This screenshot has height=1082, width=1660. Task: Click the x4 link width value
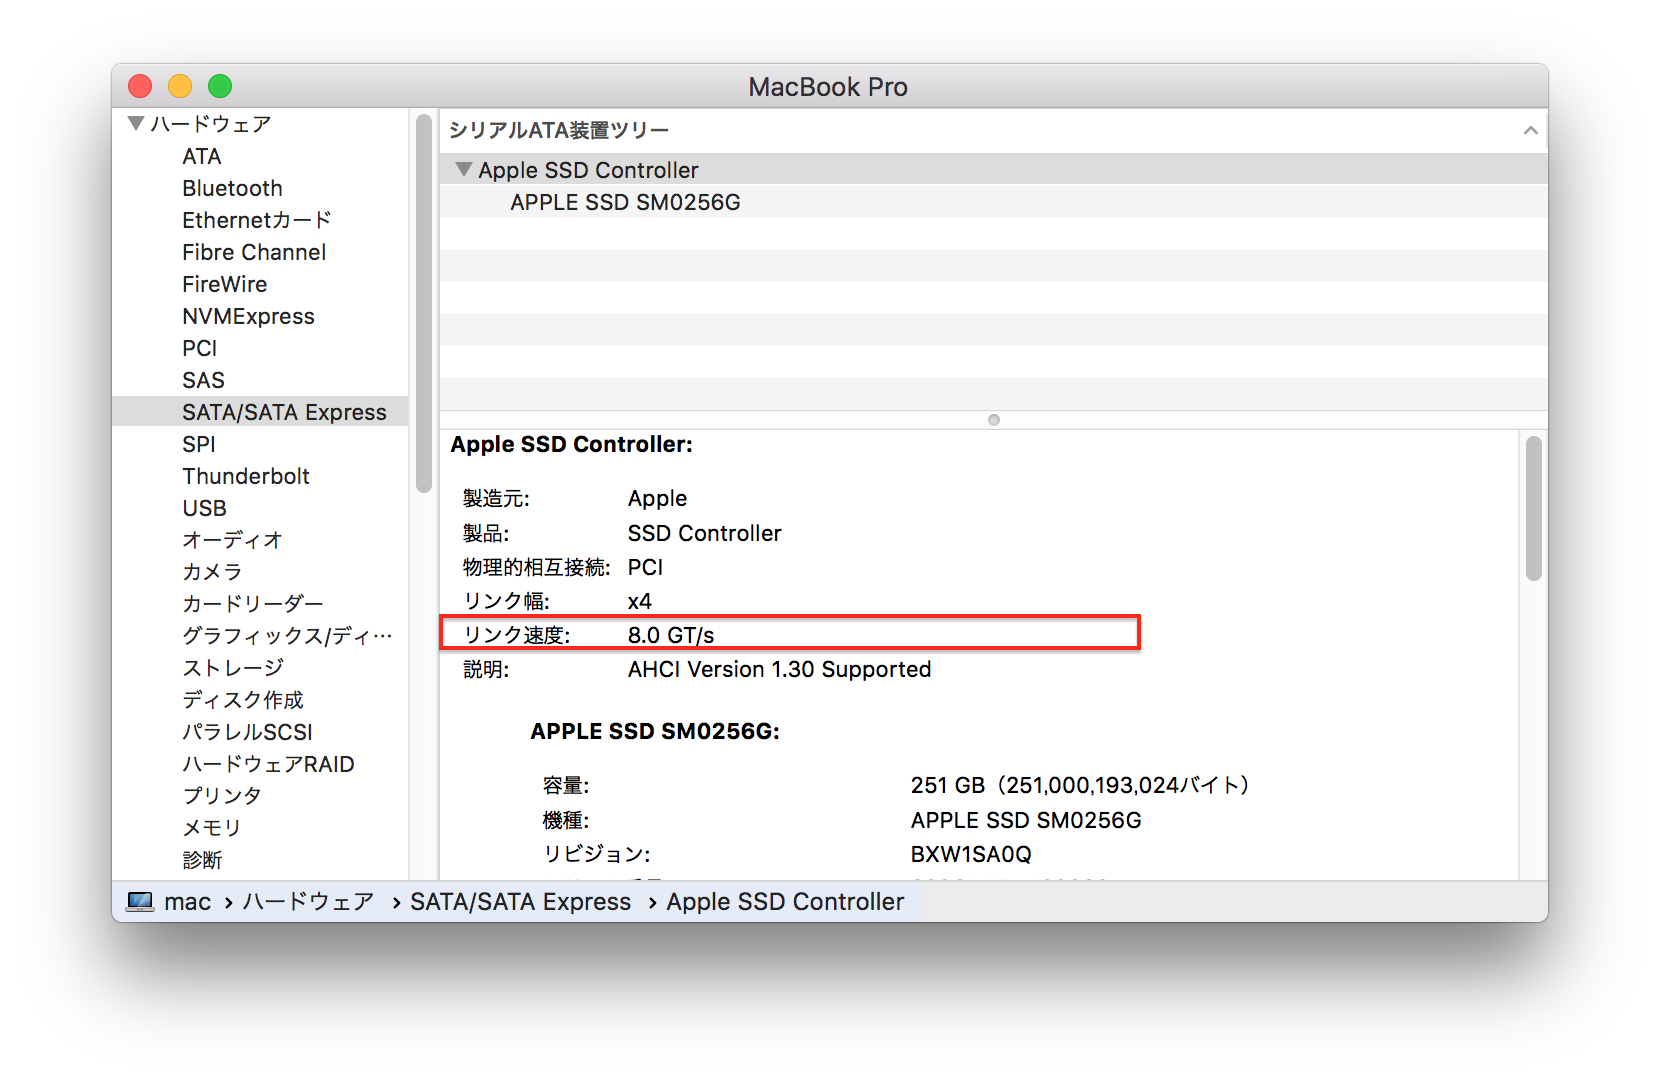coord(640,601)
